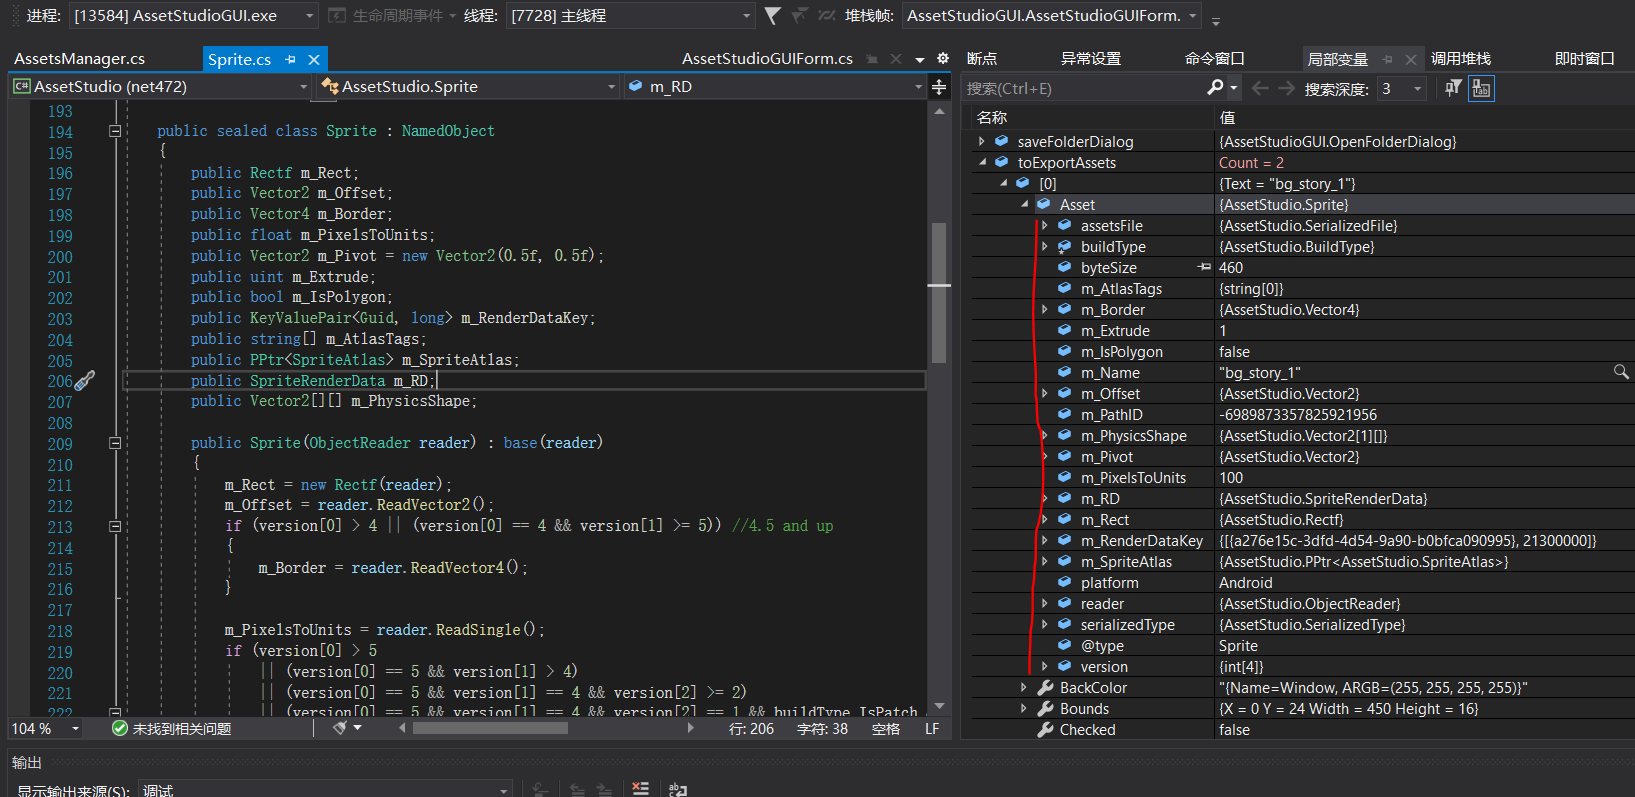Image resolution: width=1635 pixels, height=797 pixels.
Task: Expand the saveFolderDialog variable node
Action: point(982,142)
